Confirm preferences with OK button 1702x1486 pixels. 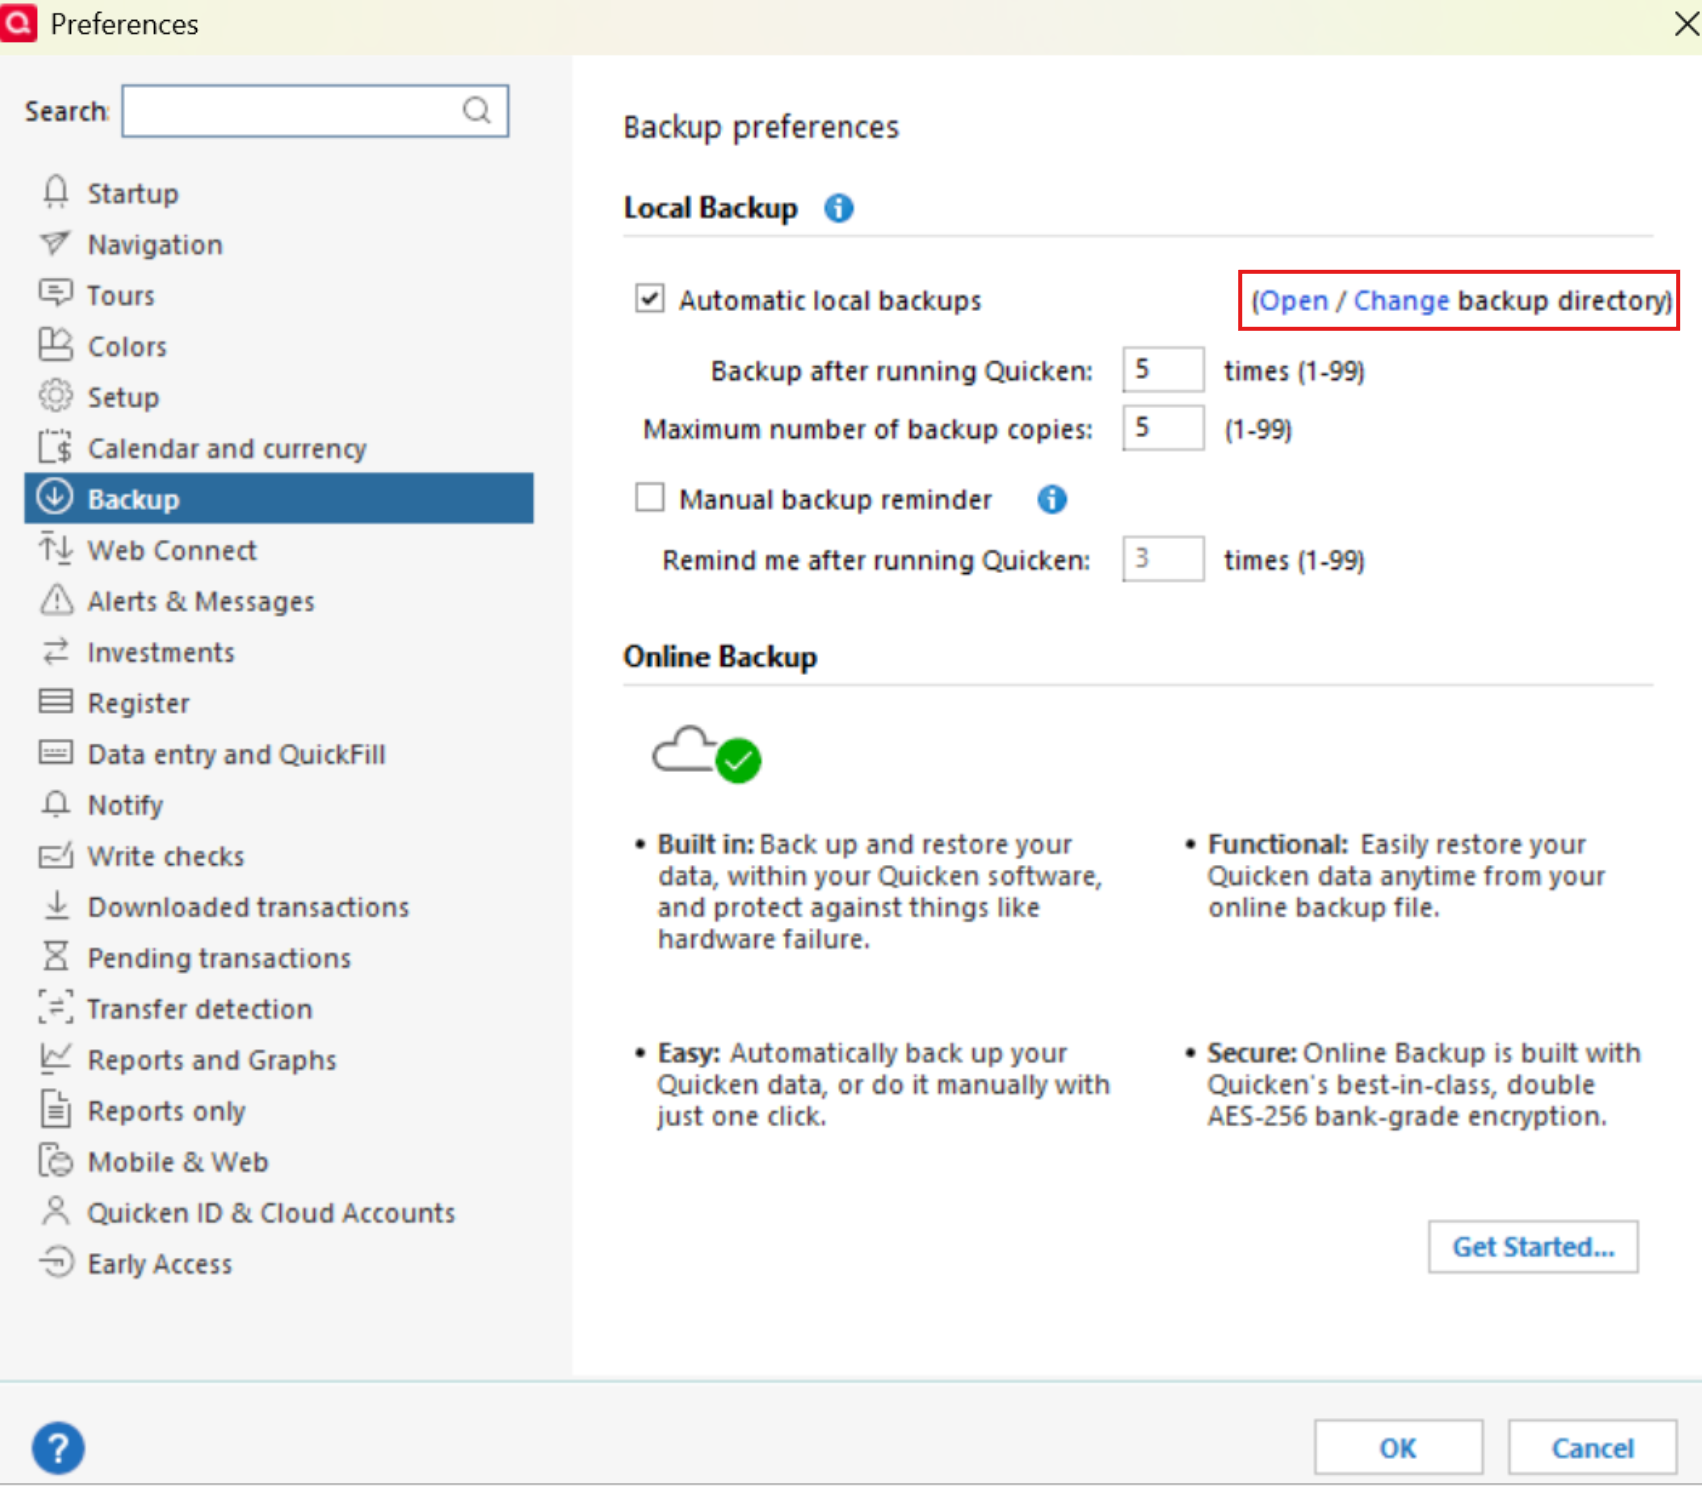click(x=1398, y=1447)
